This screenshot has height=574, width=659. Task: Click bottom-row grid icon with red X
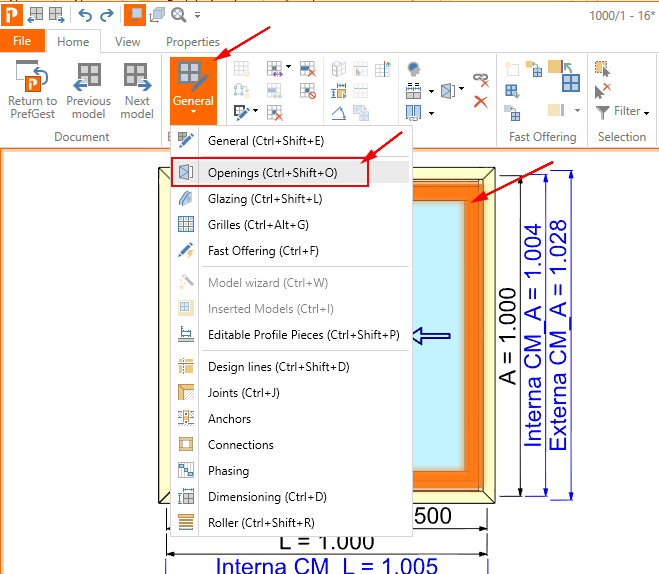click(x=274, y=112)
